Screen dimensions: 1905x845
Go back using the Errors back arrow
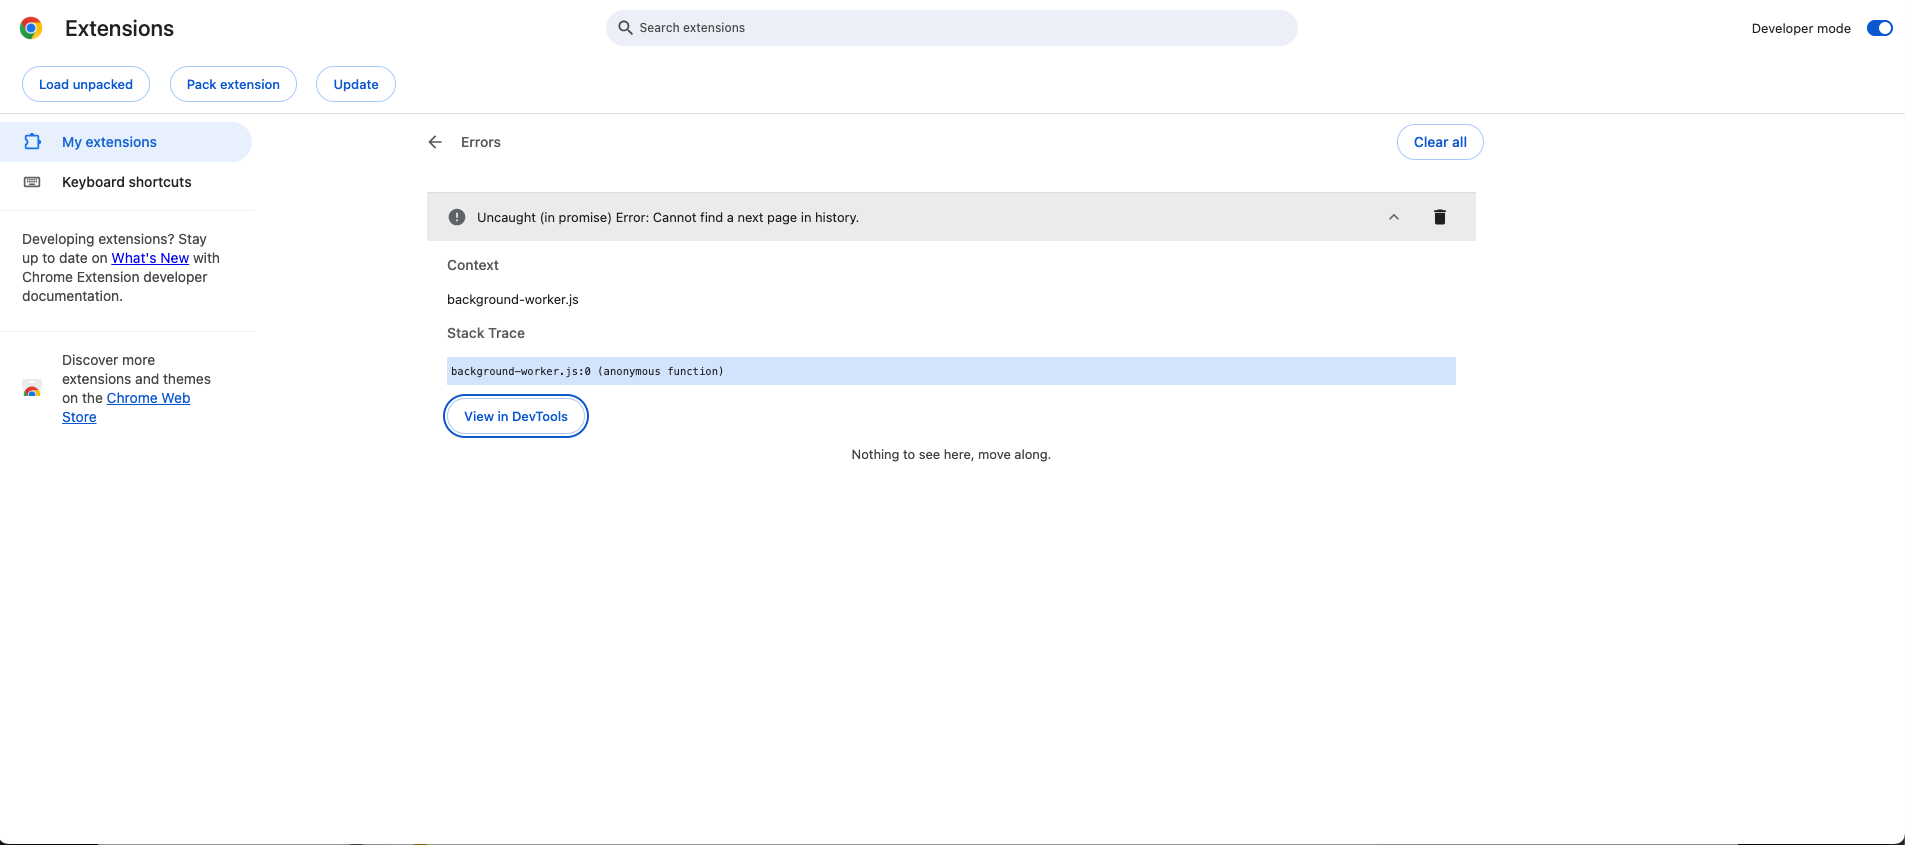pyautogui.click(x=435, y=142)
